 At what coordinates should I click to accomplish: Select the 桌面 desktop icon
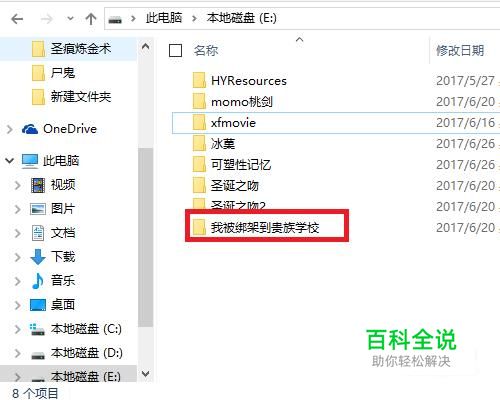coord(38,305)
